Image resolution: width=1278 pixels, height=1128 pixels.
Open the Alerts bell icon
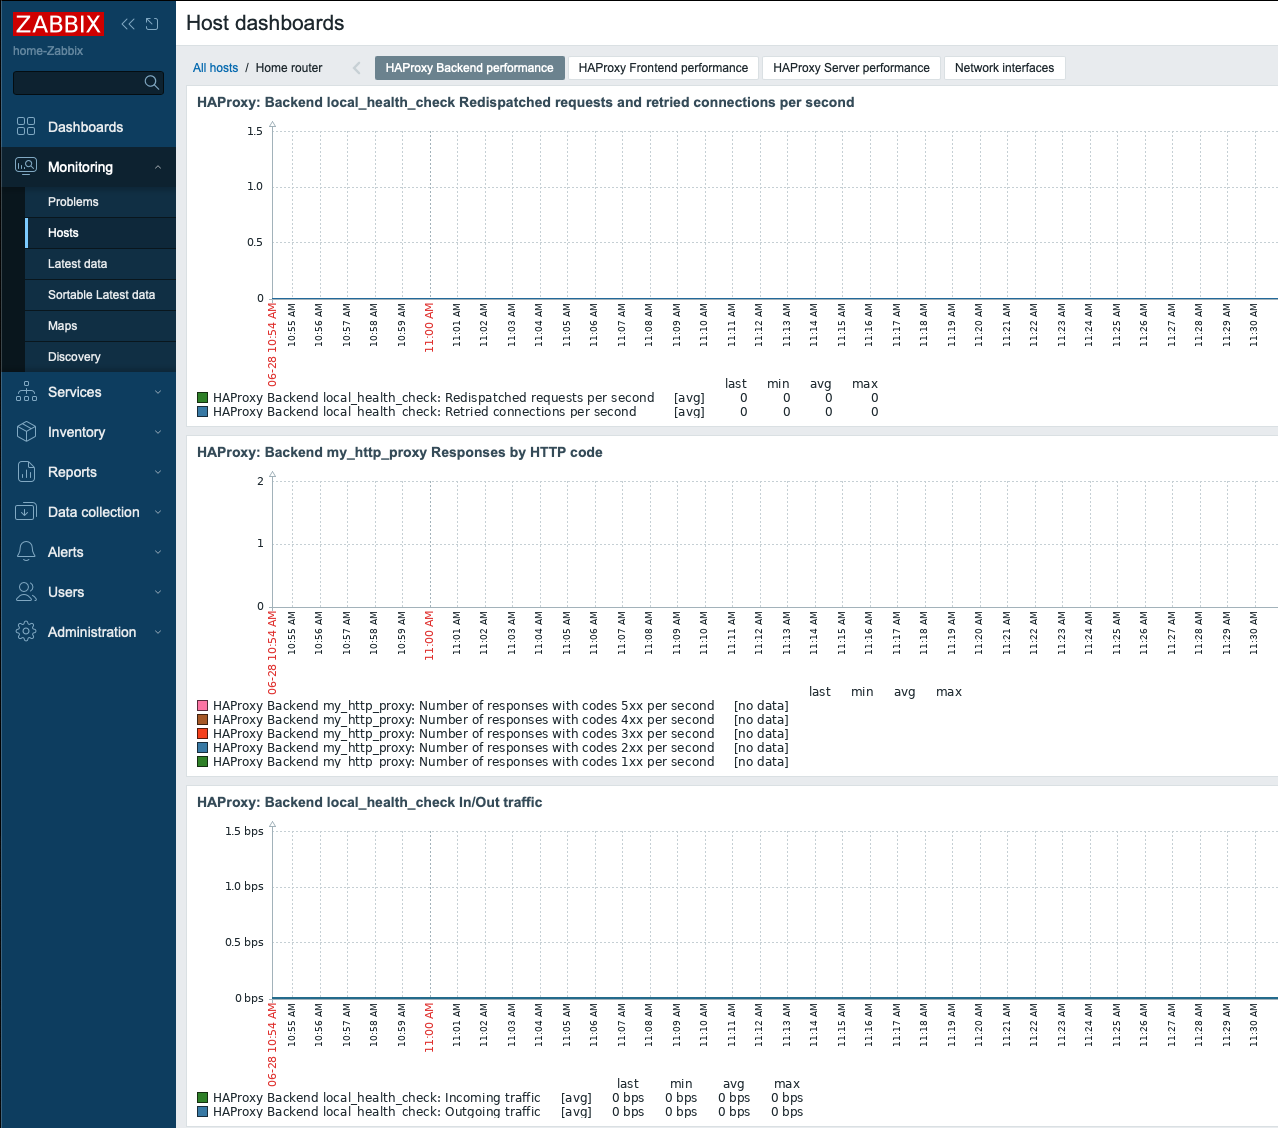(x=25, y=552)
